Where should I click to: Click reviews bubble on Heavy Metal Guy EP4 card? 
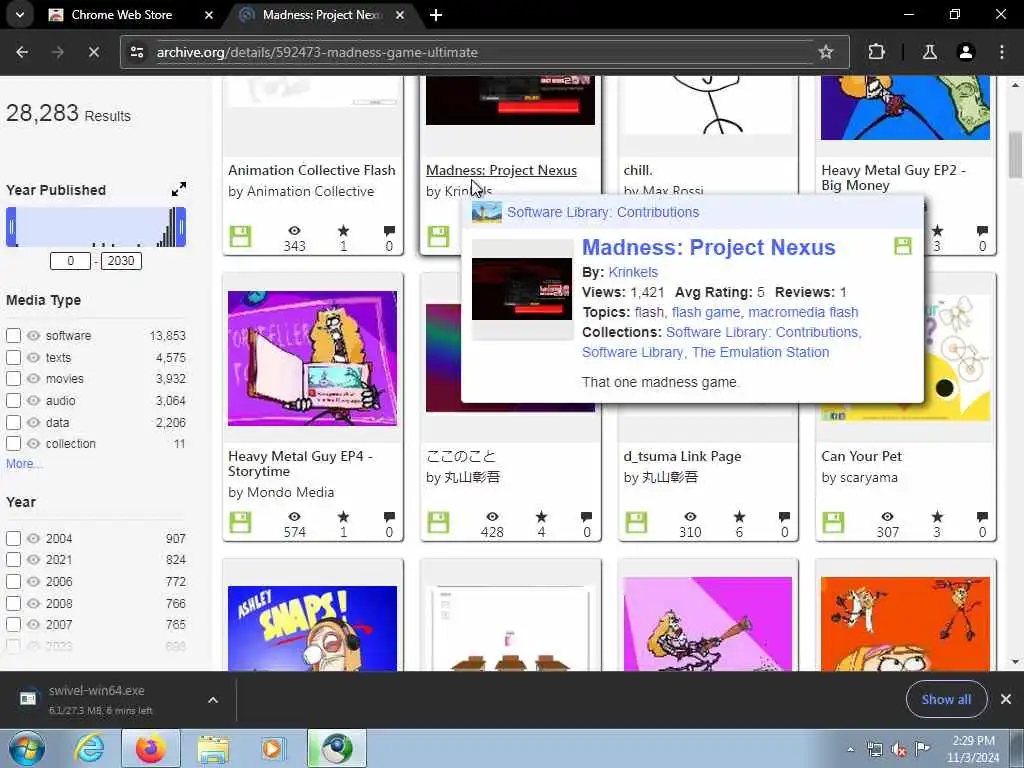click(389, 517)
